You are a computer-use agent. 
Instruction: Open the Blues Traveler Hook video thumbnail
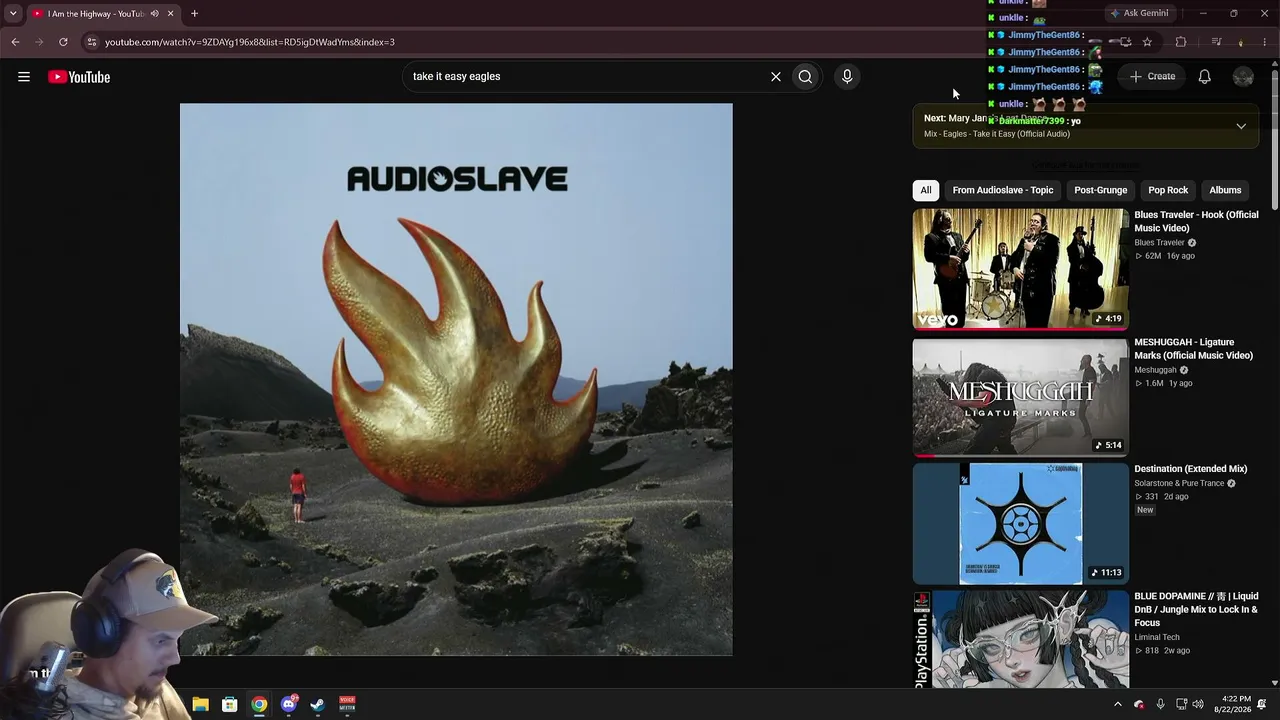(x=1020, y=269)
